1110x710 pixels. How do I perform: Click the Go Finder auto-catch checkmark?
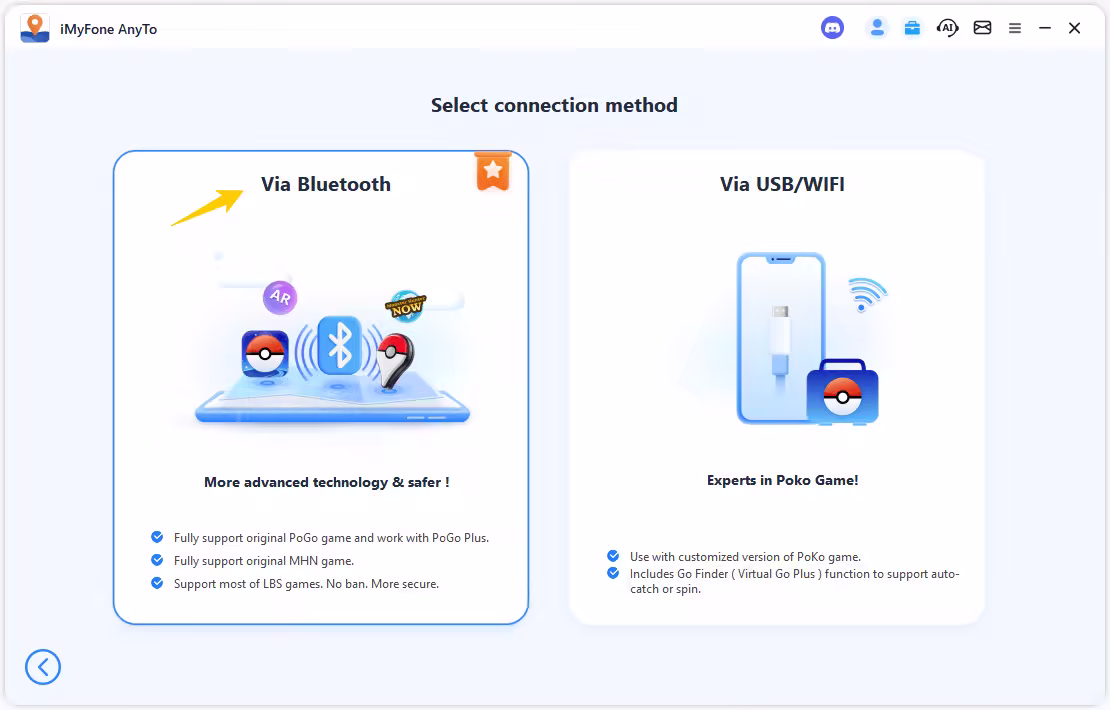[612, 573]
